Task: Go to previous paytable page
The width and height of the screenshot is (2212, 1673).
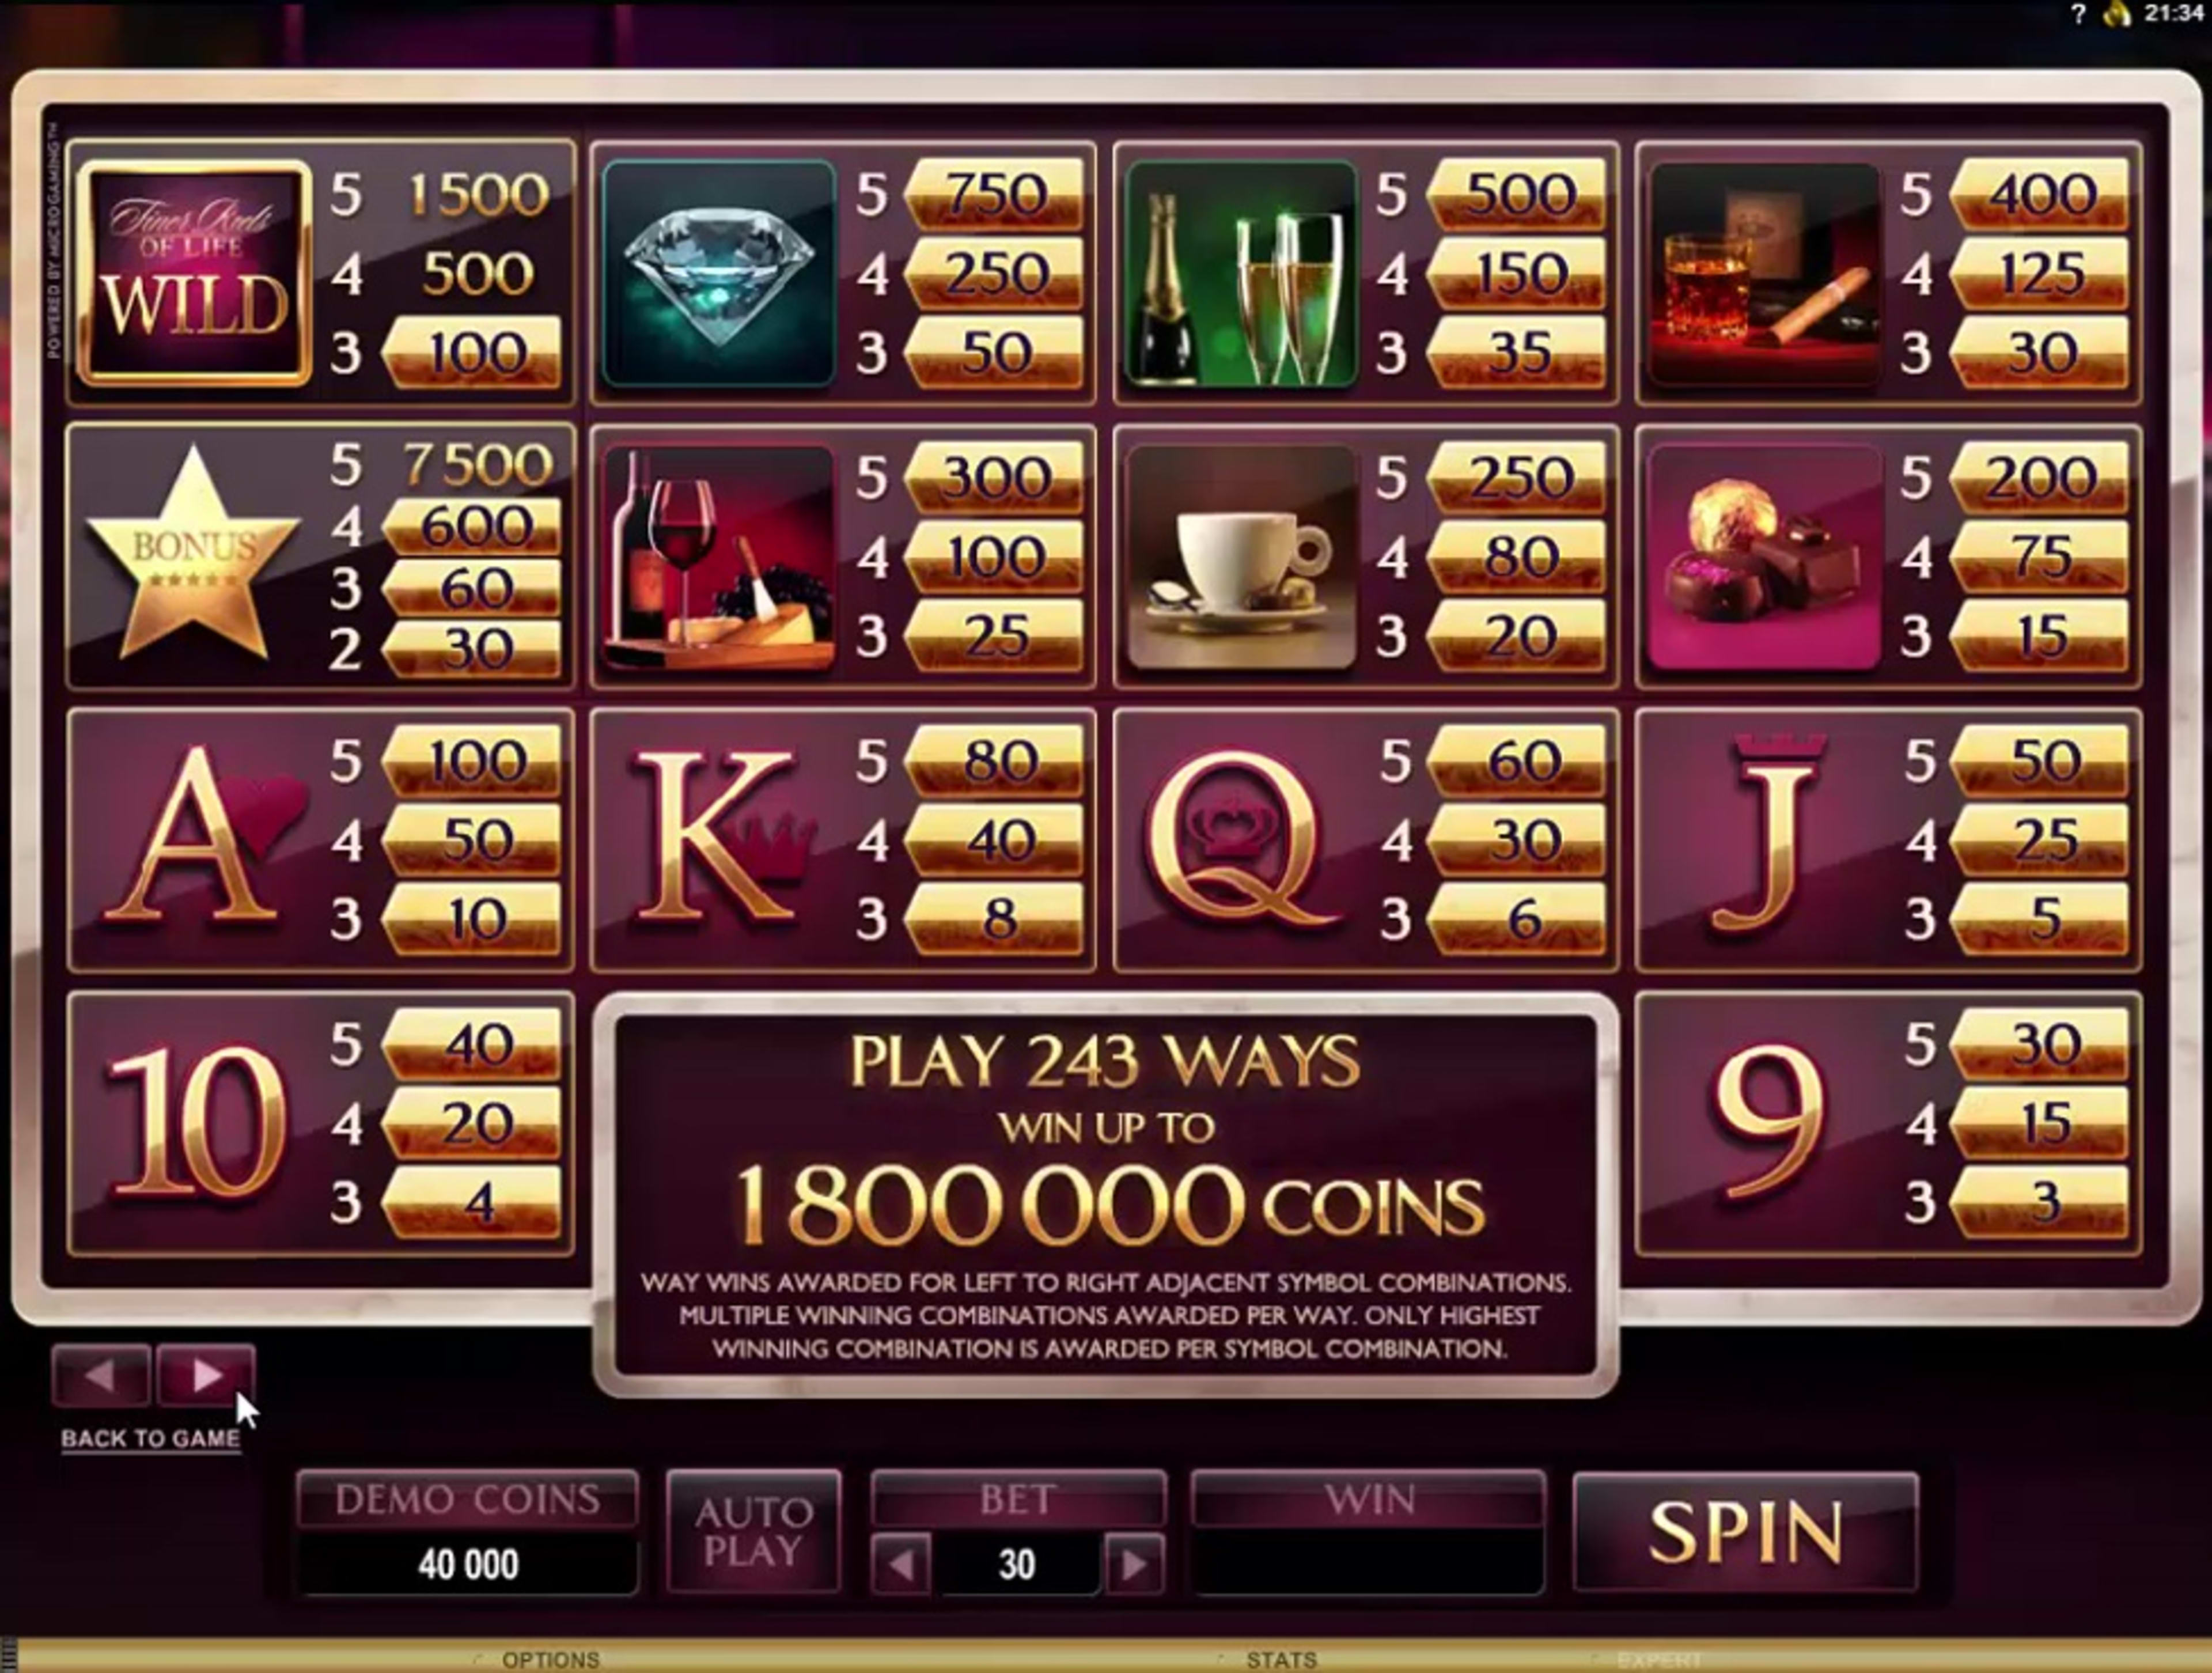Action: 101,1376
